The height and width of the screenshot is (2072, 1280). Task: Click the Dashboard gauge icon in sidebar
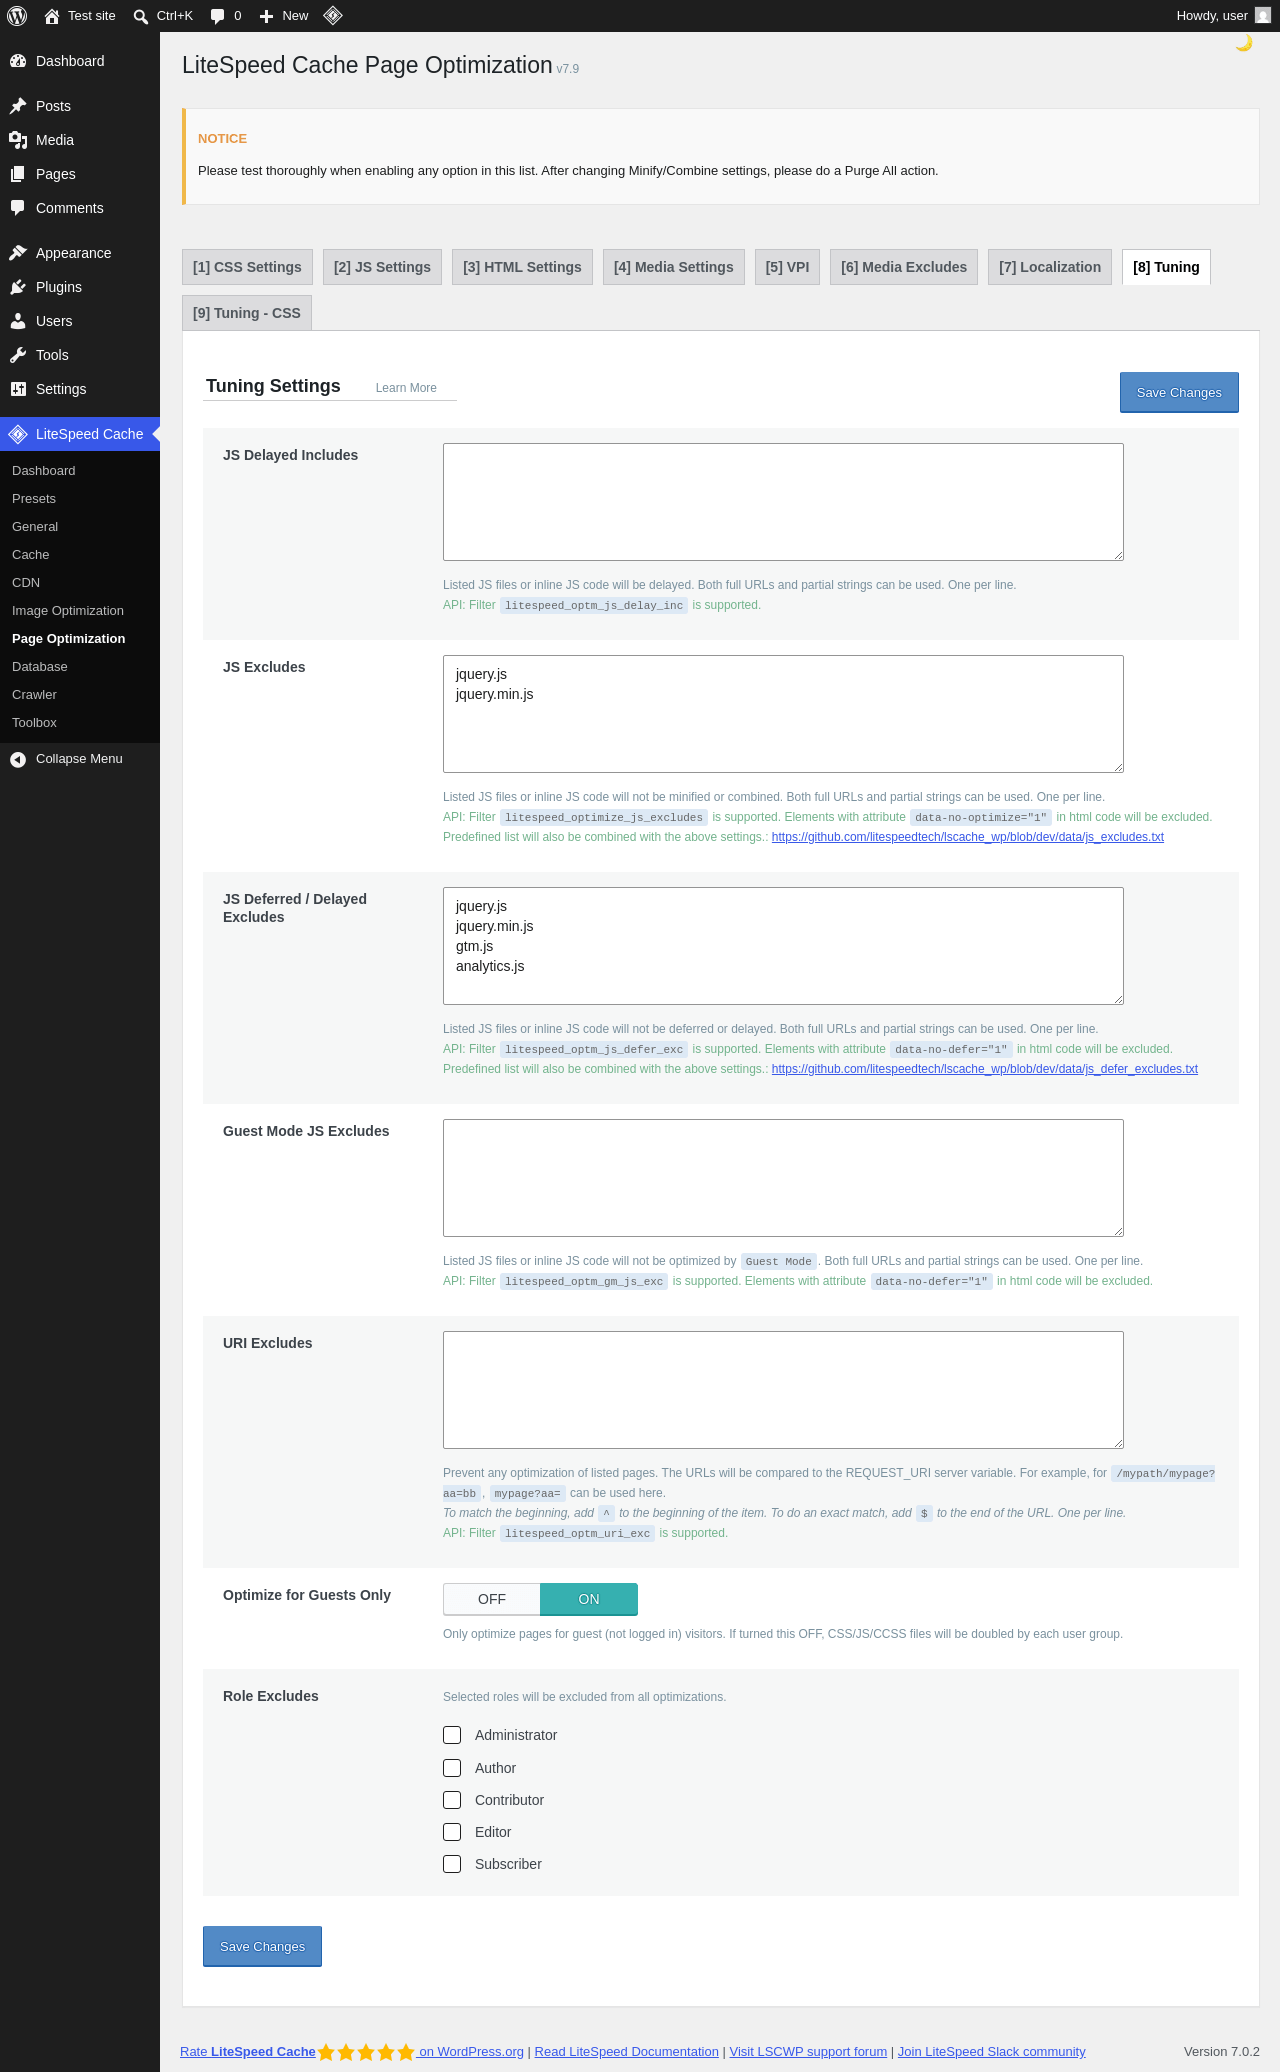18,61
